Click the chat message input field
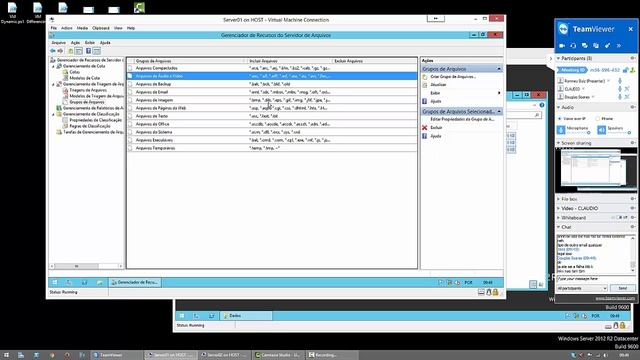The image size is (640, 360). 596,279
